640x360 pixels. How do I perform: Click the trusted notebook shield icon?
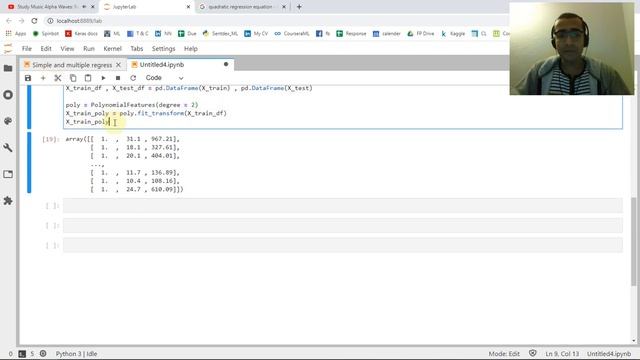click(x=533, y=353)
